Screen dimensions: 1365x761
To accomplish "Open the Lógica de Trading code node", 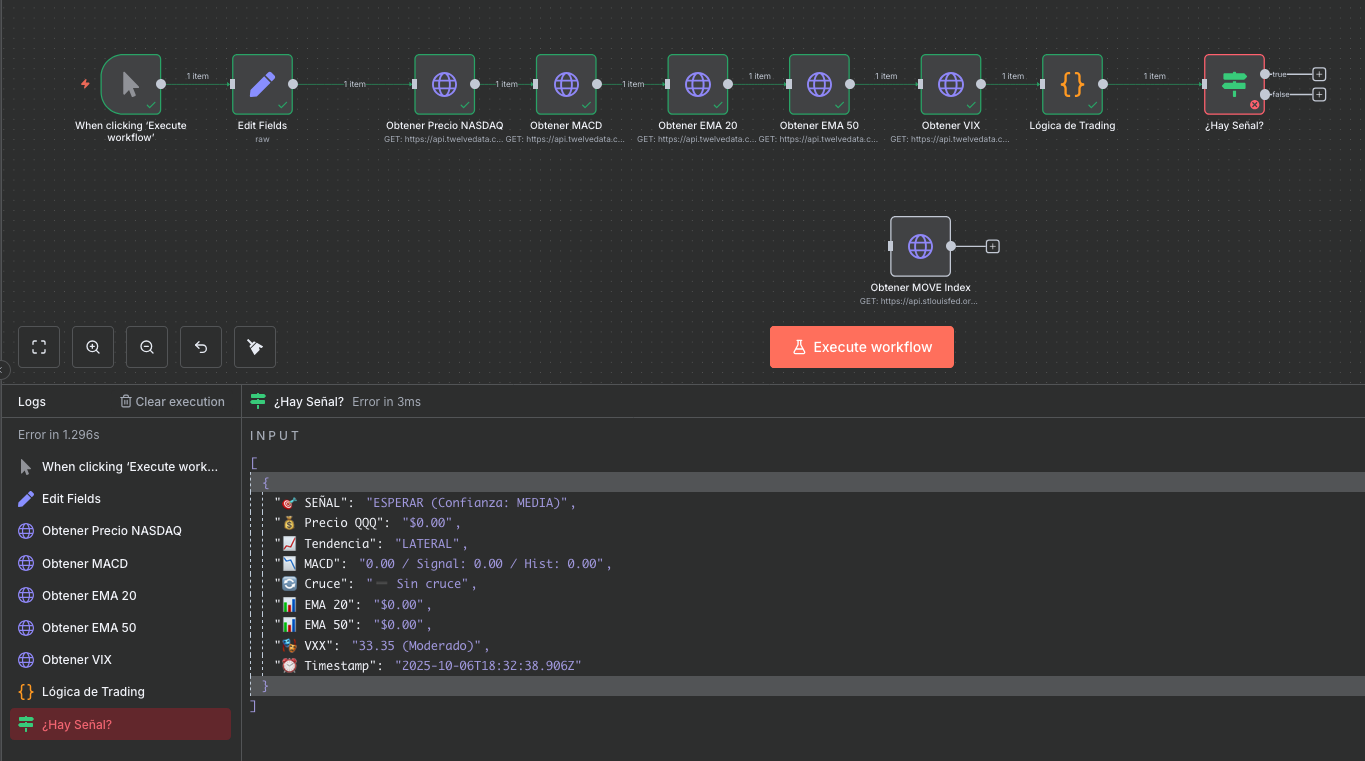I will pyautogui.click(x=1072, y=85).
